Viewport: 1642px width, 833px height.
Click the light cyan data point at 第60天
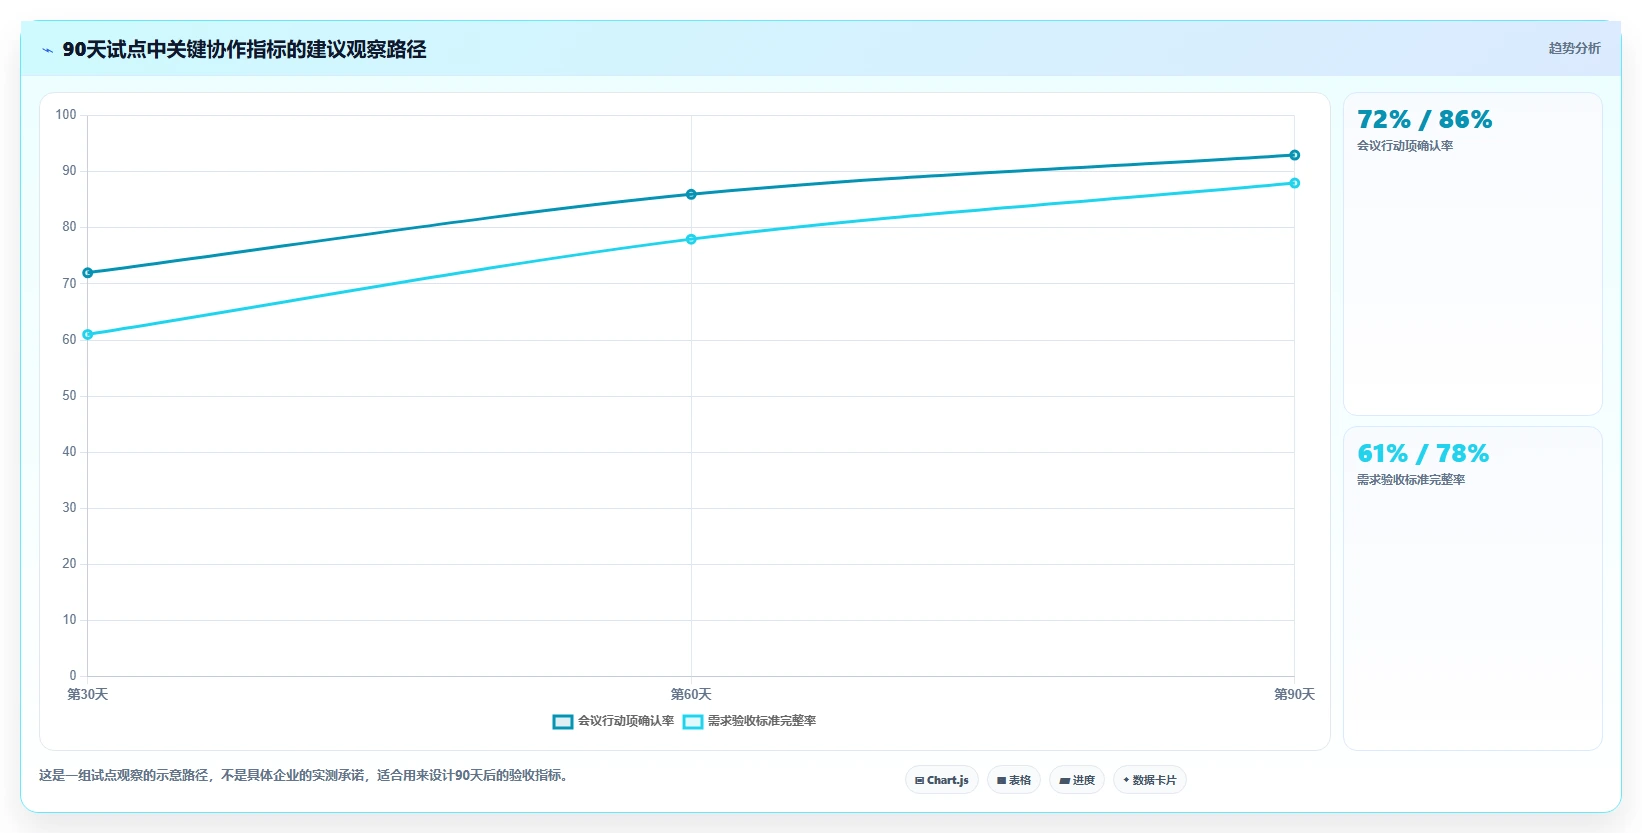point(691,239)
